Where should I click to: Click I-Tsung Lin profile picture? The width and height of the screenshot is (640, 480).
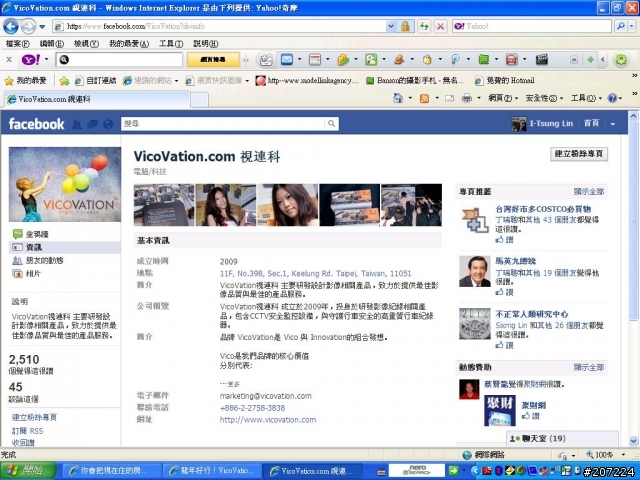pyautogui.click(x=519, y=124)
